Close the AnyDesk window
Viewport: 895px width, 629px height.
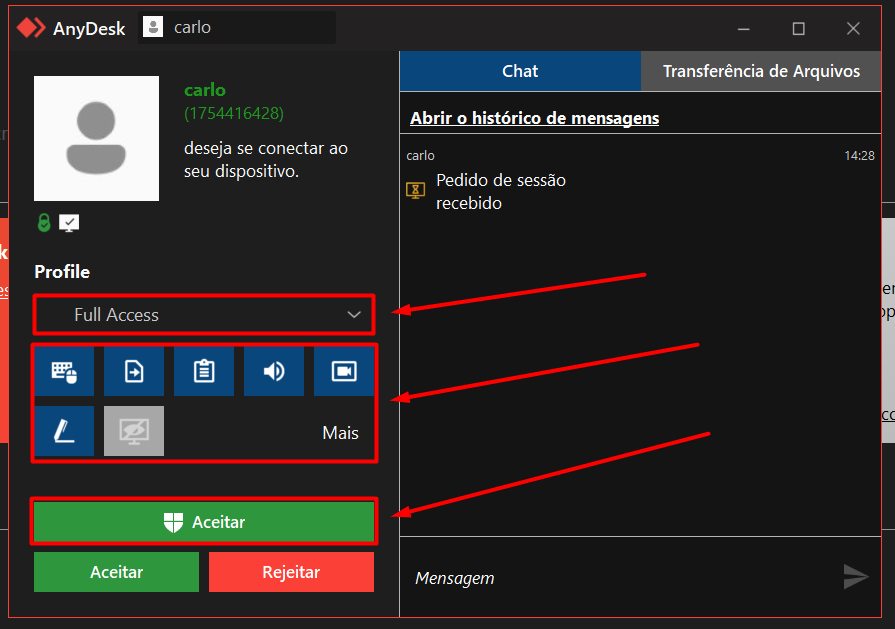pos(853,29)
